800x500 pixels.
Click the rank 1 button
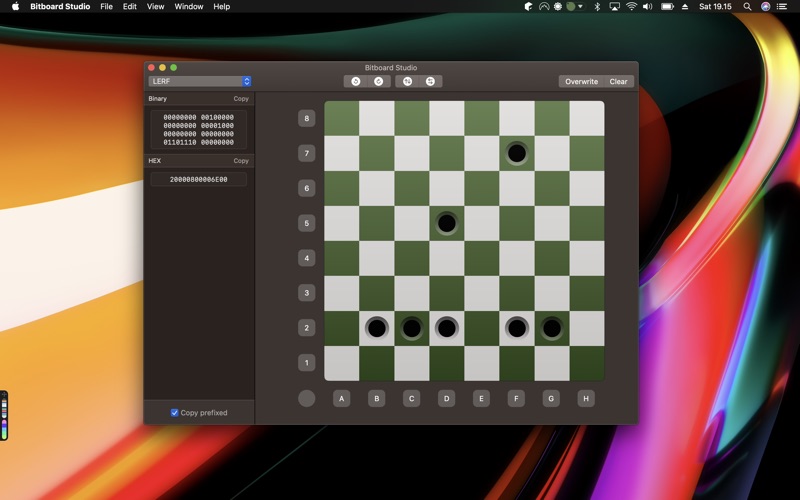[307, 363]
